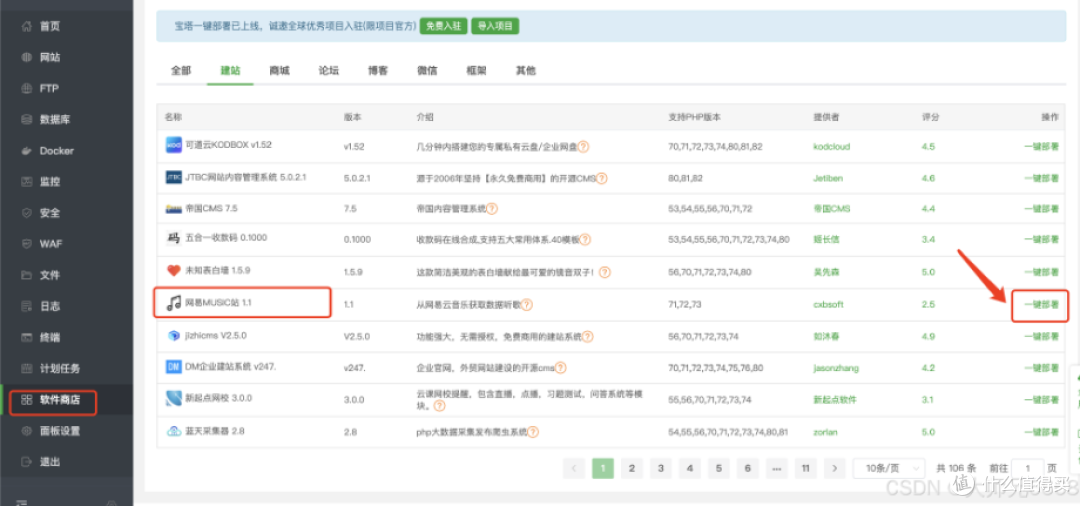Screen dimensions: 1080x506
Task: Click help icon beside 蓝天采集器 description
Action: coord(533,432)
